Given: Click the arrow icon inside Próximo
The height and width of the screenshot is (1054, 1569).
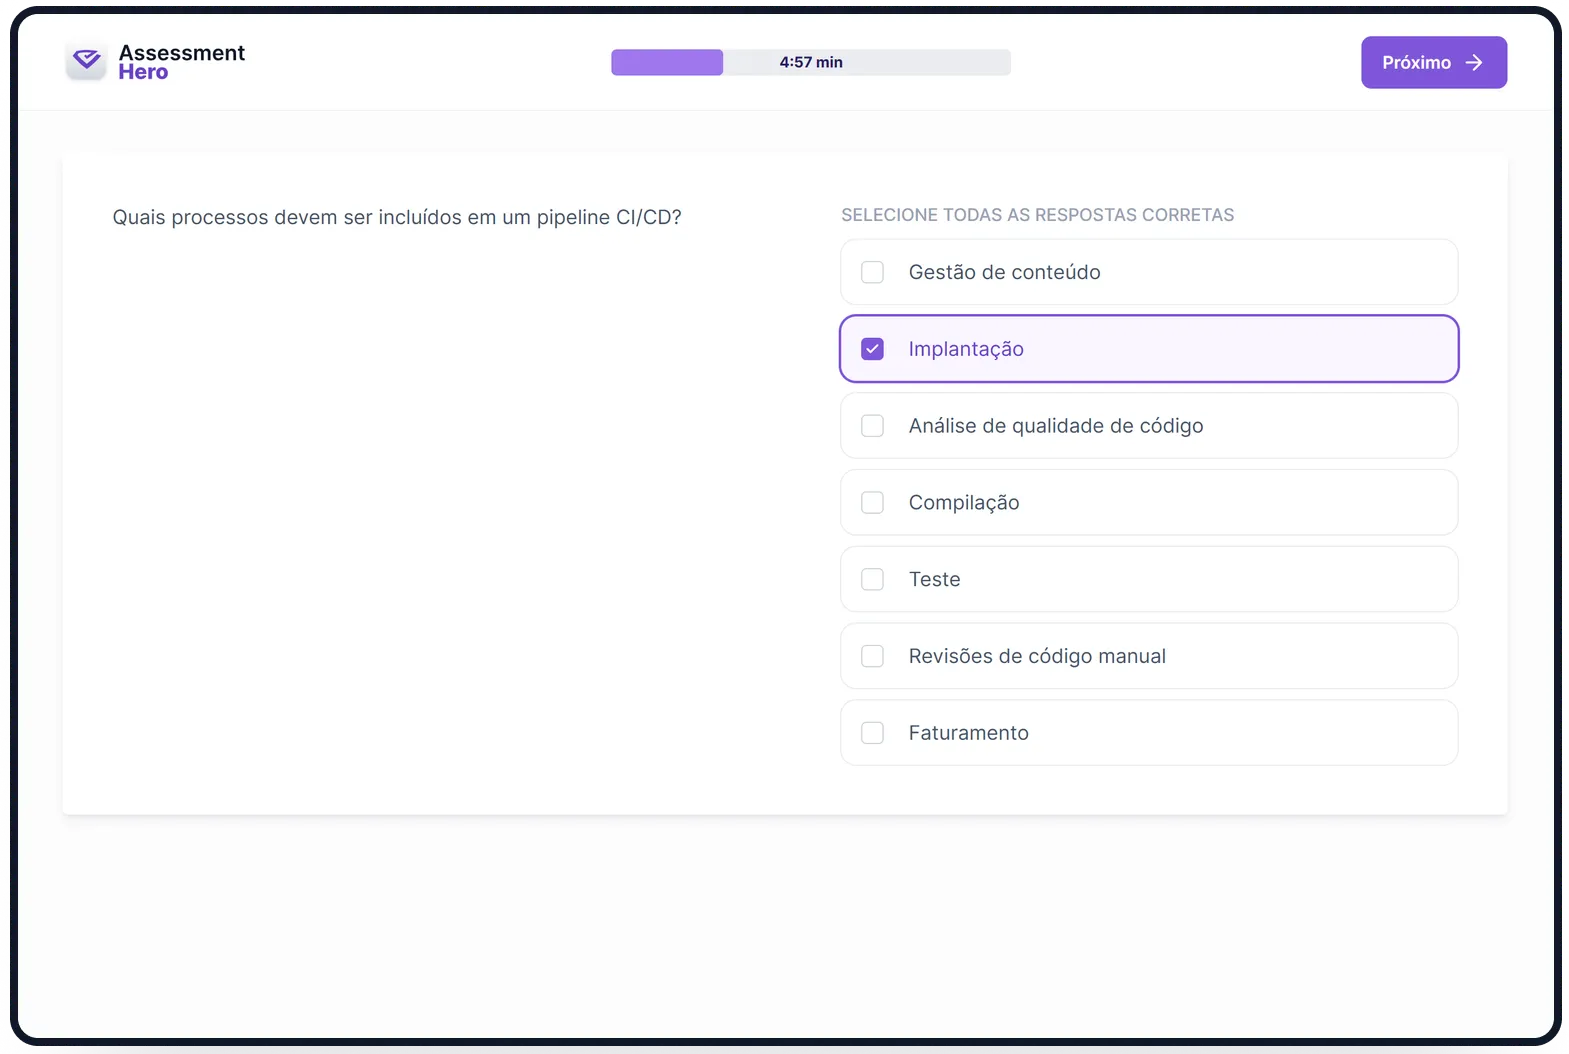Looking at the screenshot, I should (1473, 62).
